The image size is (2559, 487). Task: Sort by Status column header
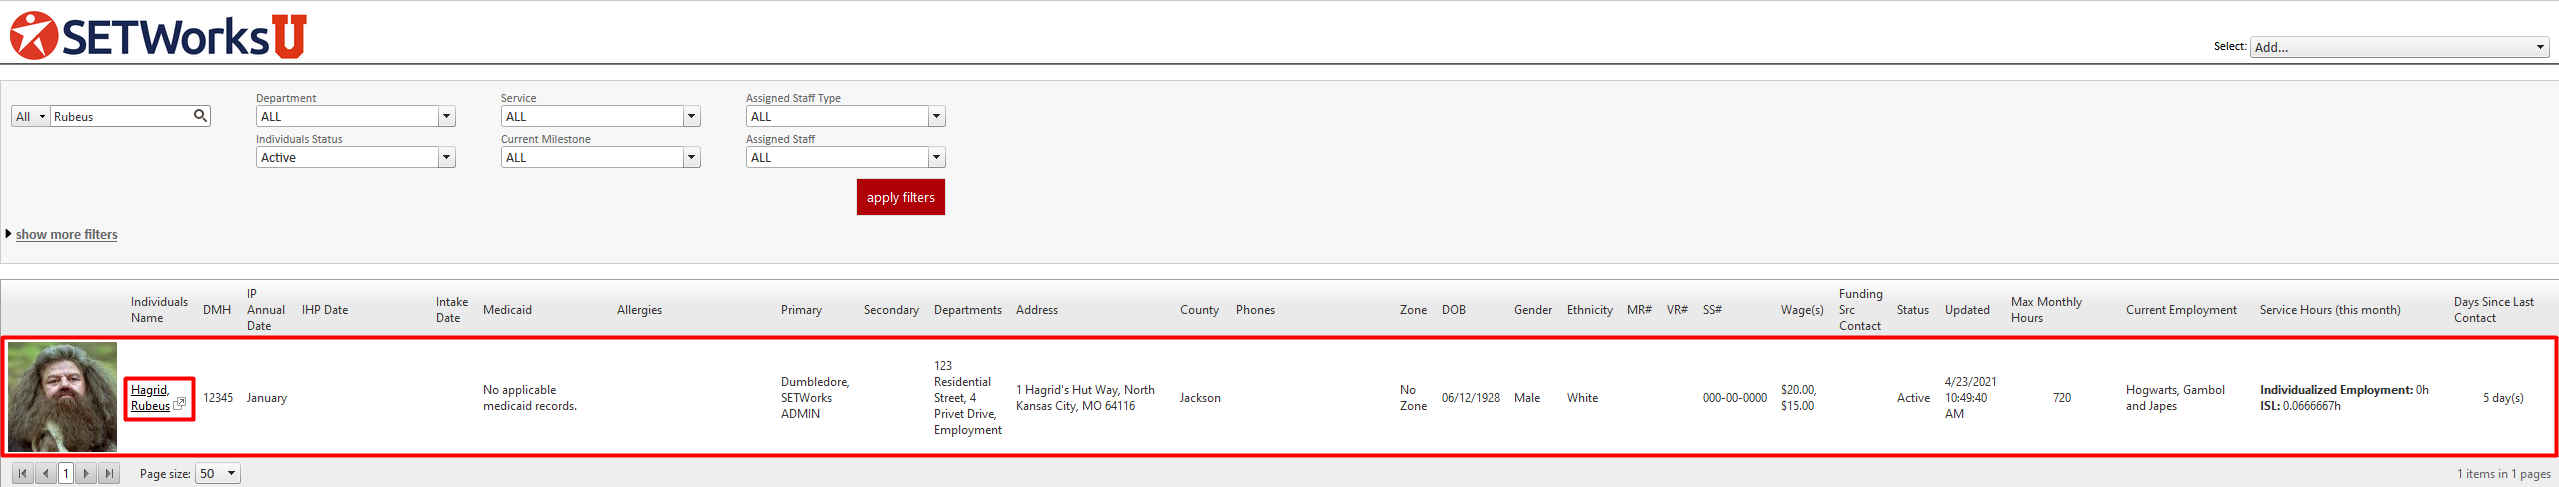[x=1913, y=310]
